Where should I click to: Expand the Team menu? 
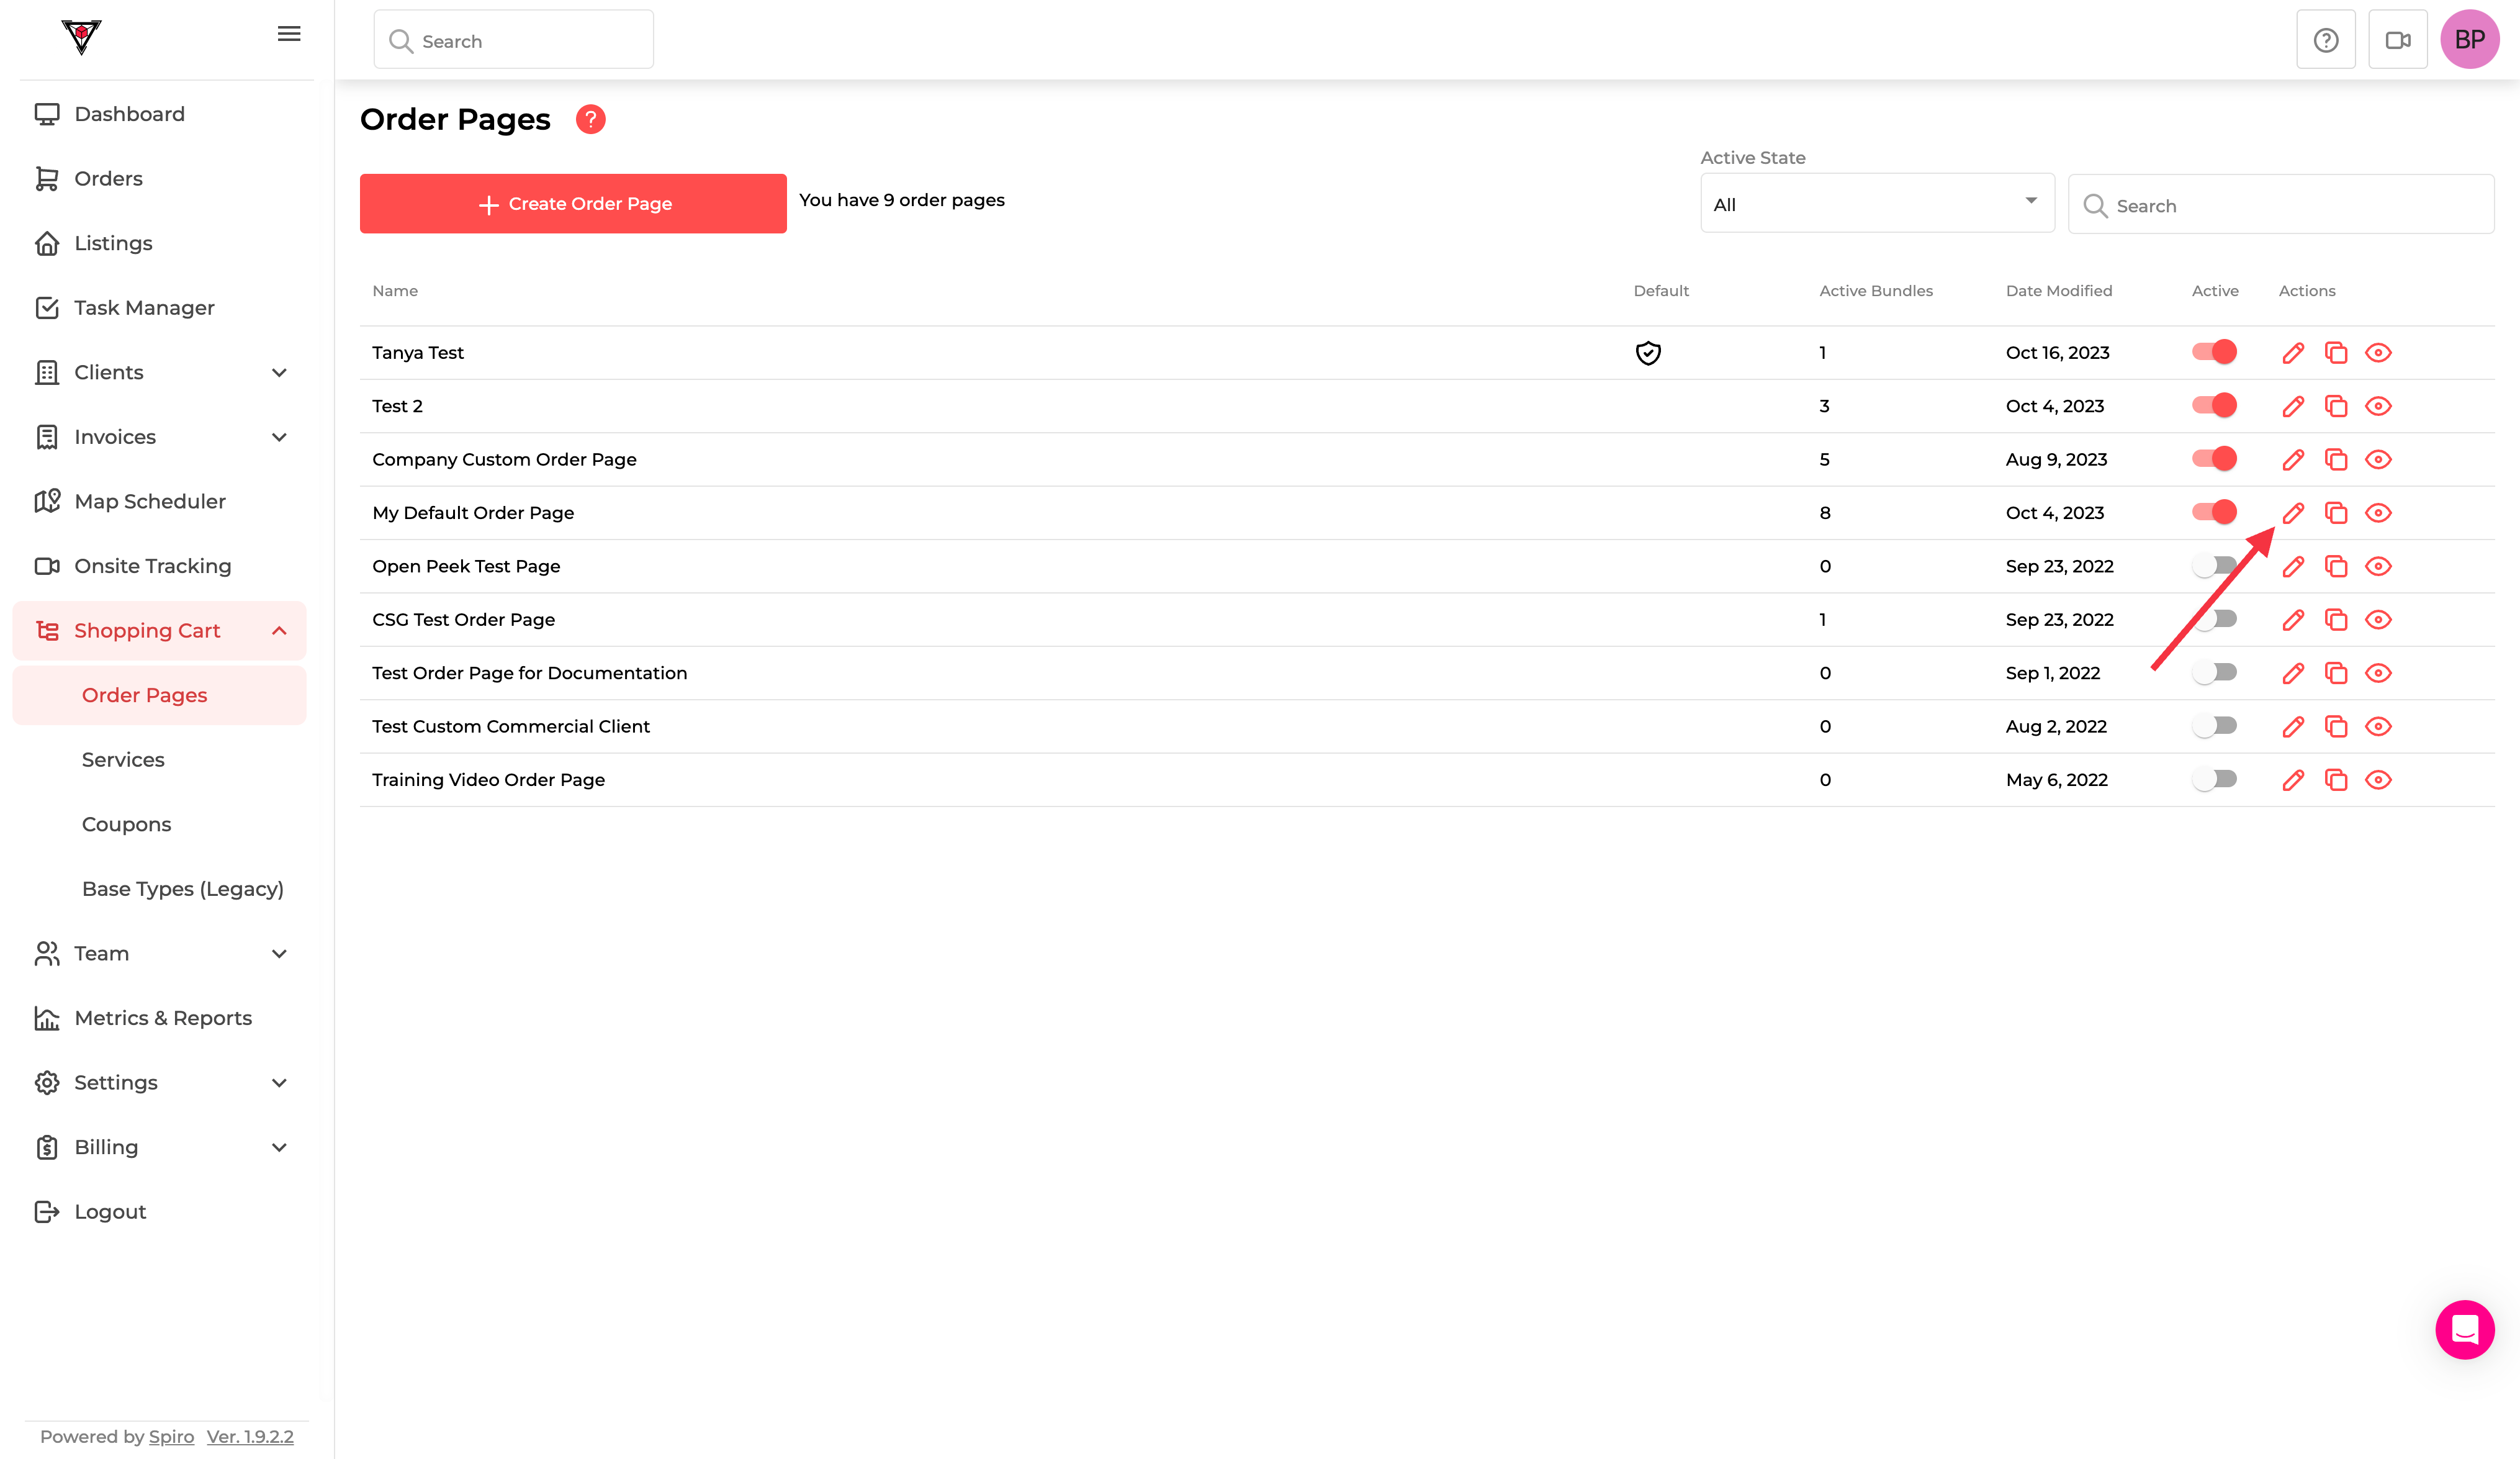point(160,954)
